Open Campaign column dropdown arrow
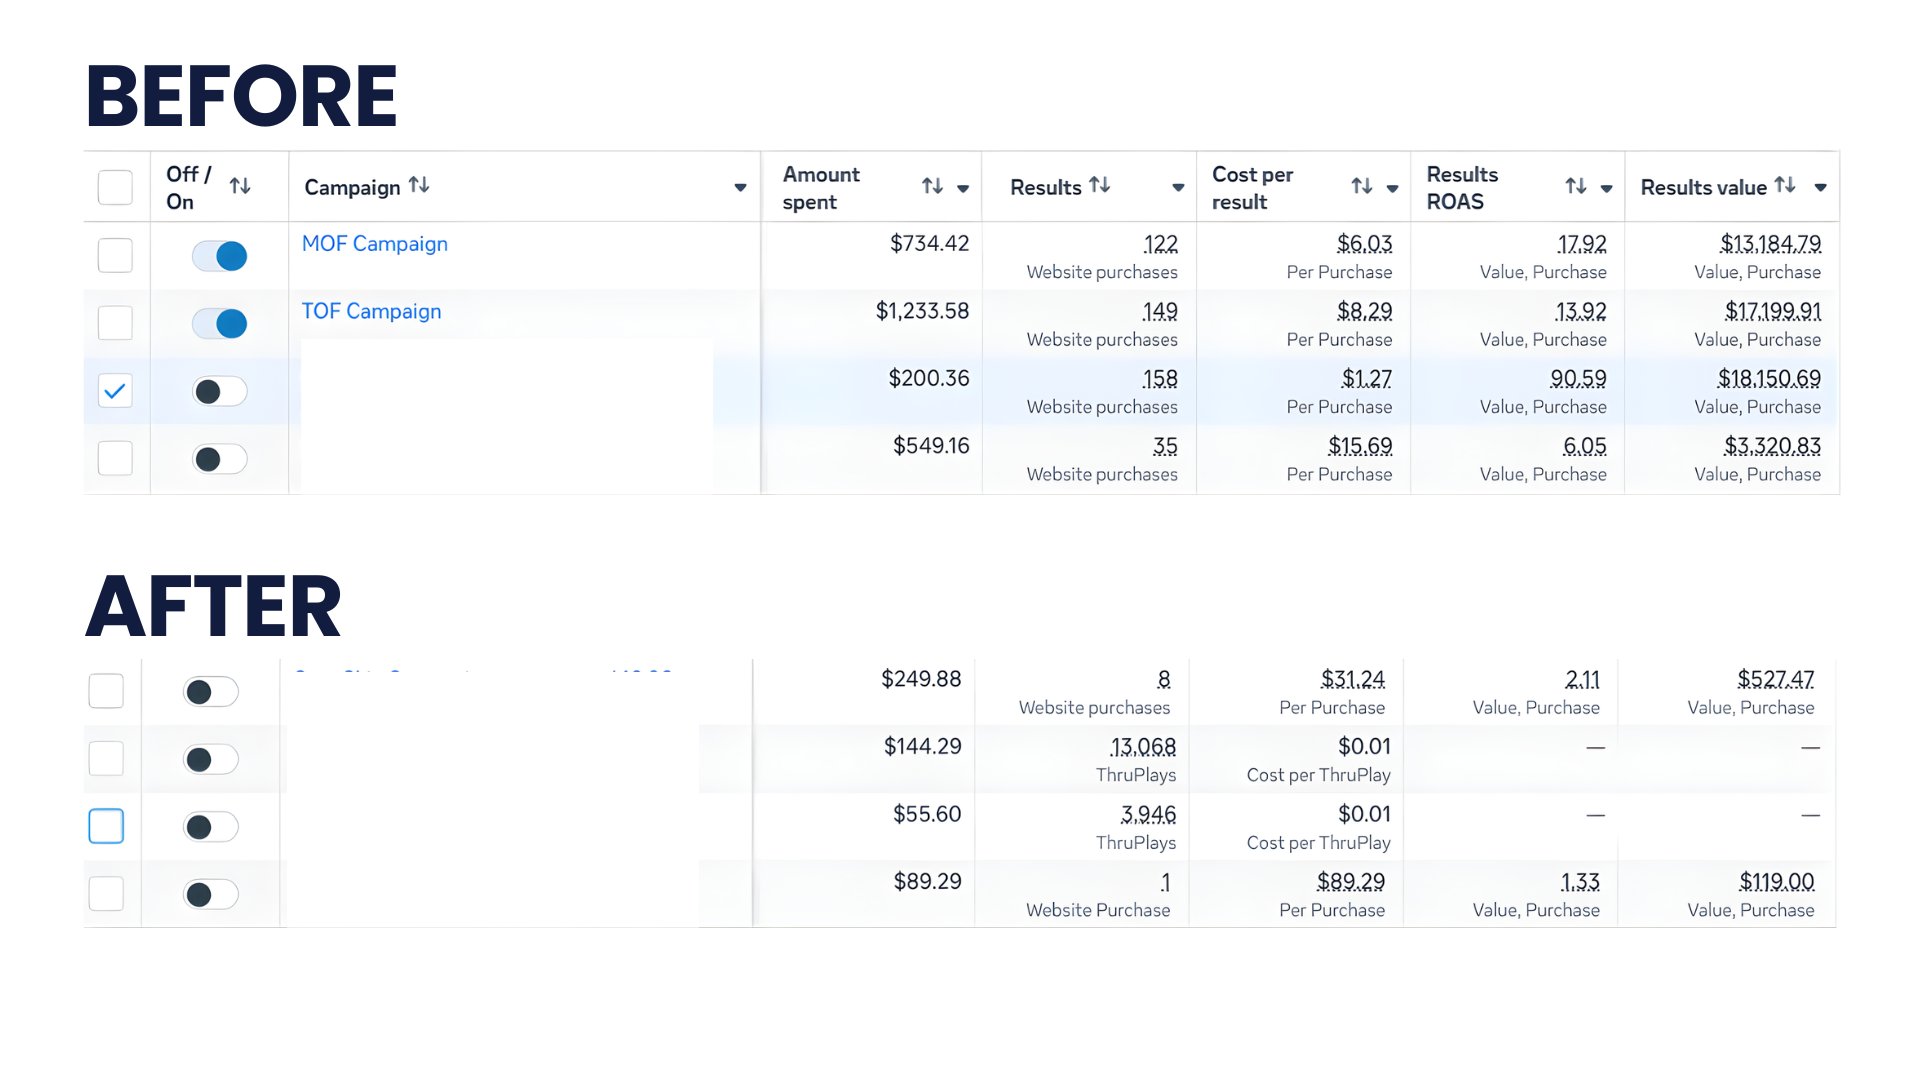 point(740,188)
